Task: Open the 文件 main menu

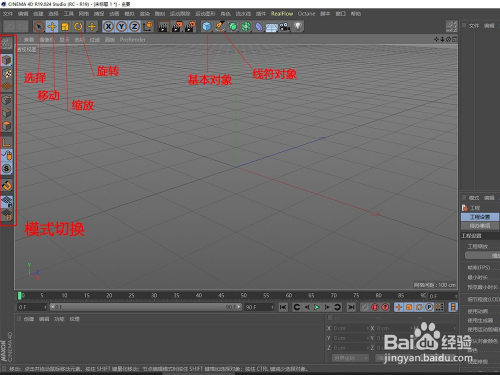Action: 8,14
